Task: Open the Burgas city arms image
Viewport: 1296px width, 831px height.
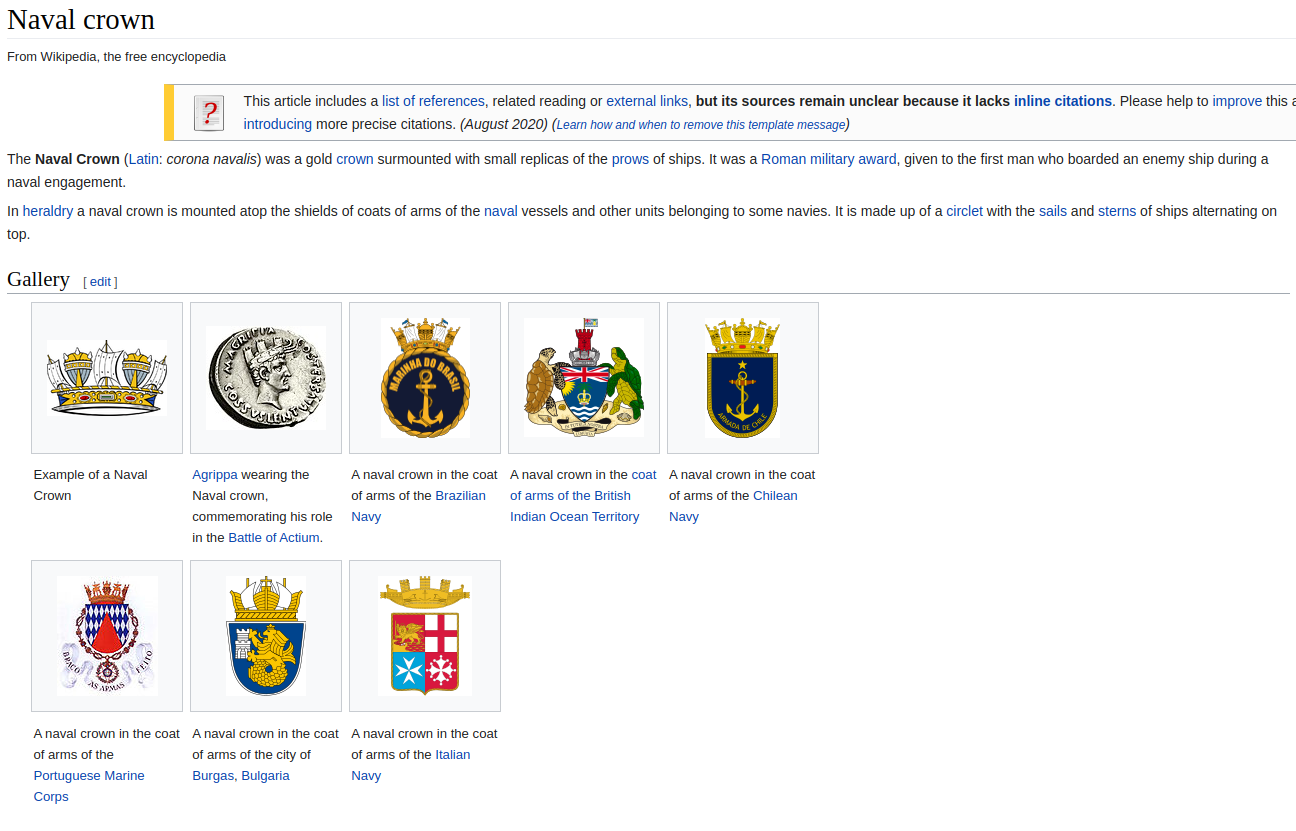Action: [266, 636]
